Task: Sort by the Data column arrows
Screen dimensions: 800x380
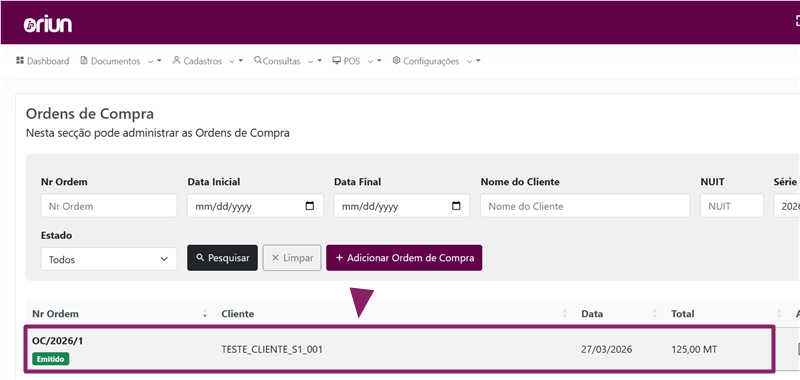Action: 655,314
